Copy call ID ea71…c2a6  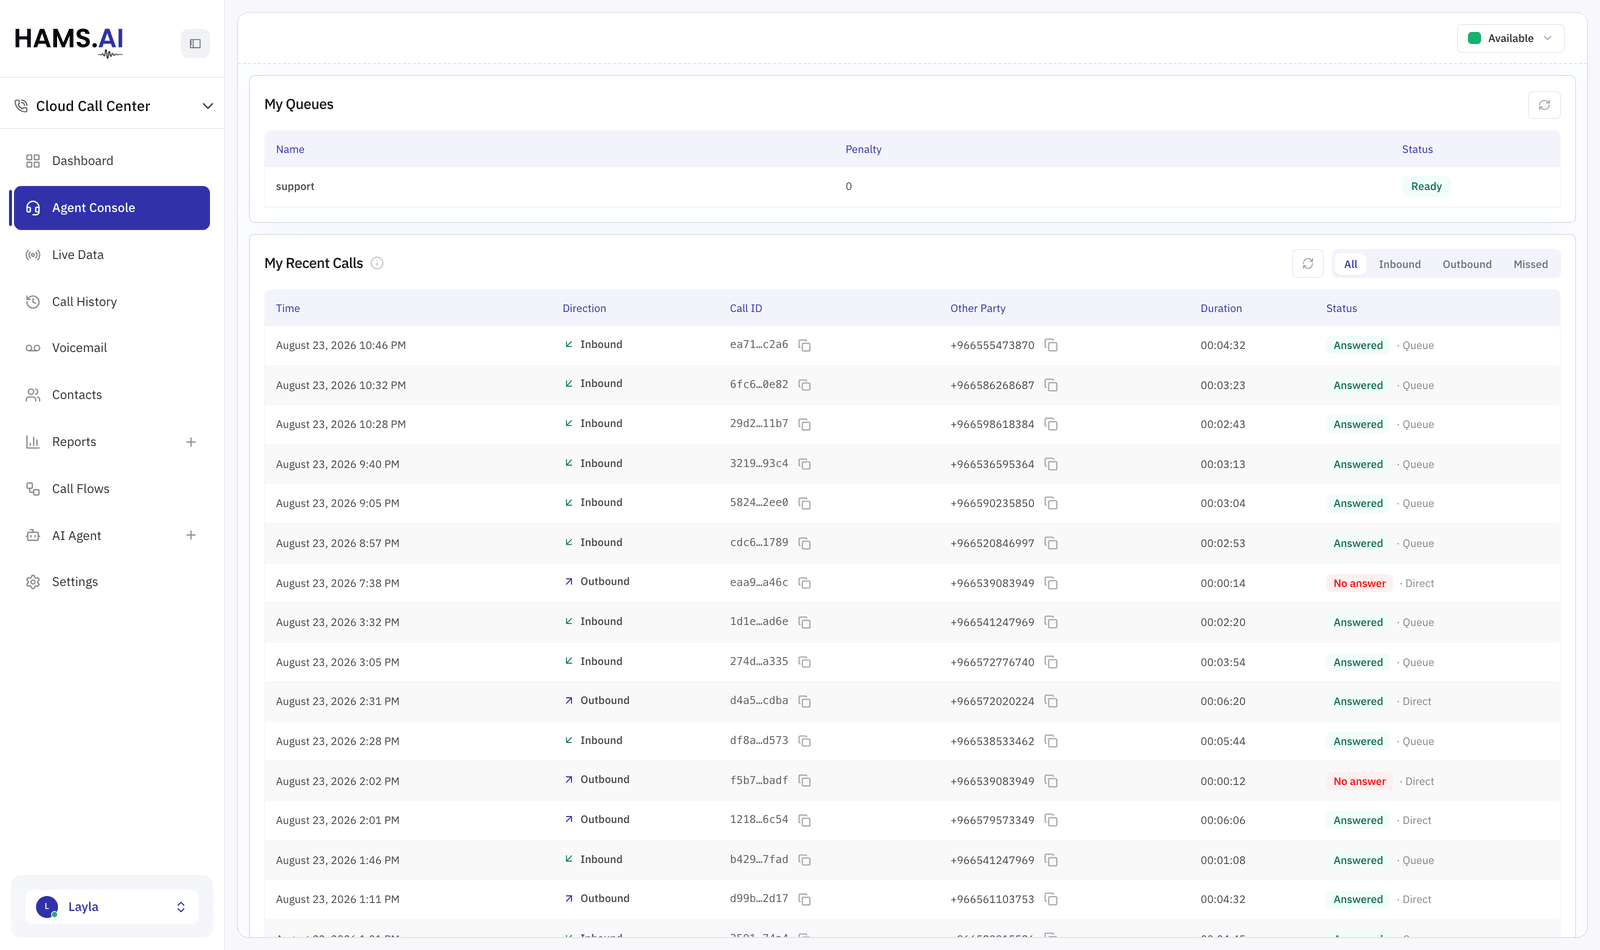click(x=805, y=345)
